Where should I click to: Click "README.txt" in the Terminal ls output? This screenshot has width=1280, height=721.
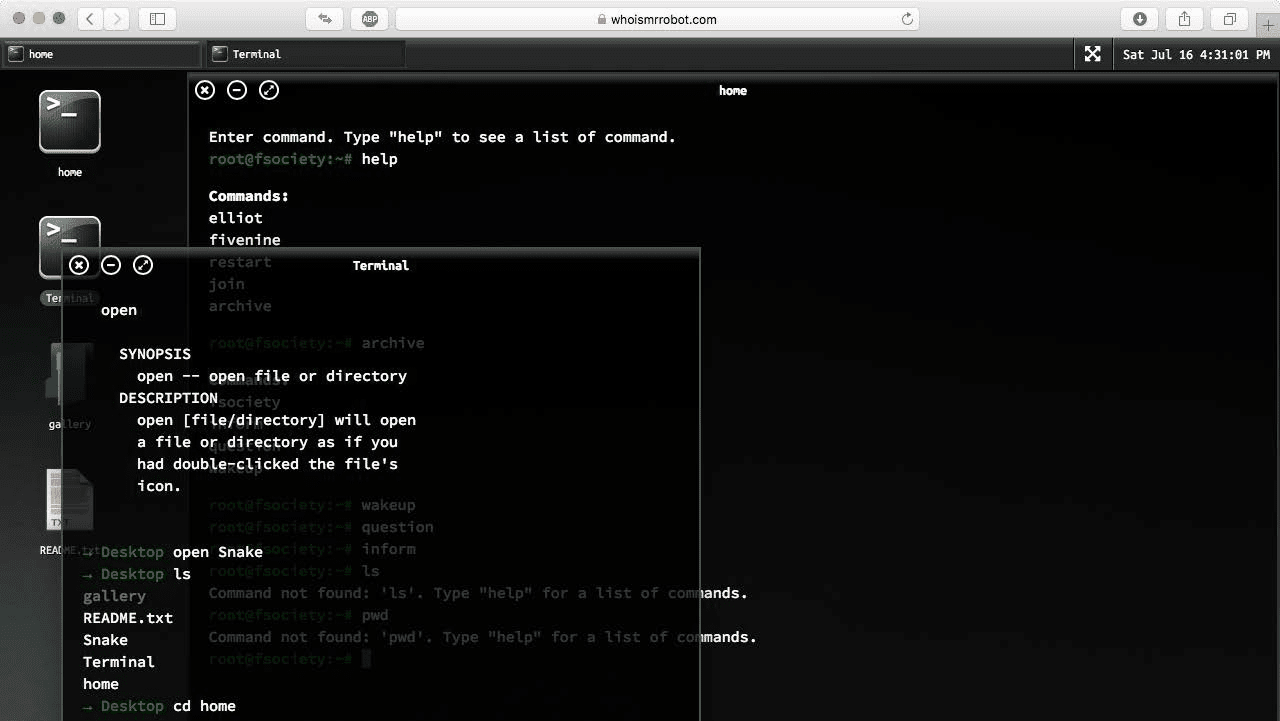coord(128,618)
